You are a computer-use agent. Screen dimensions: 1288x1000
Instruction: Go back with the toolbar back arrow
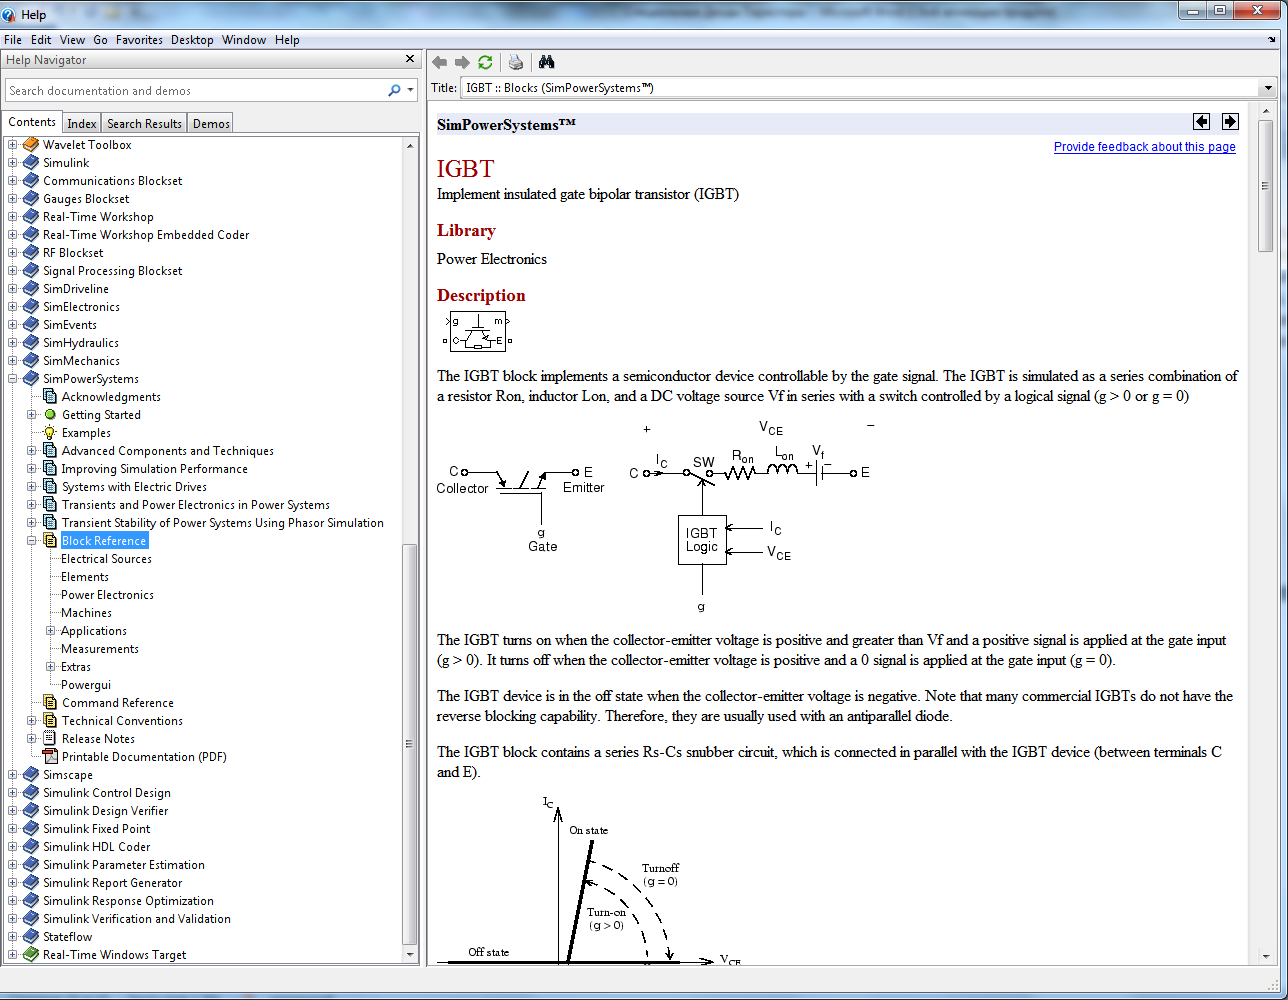coord(439,62)
